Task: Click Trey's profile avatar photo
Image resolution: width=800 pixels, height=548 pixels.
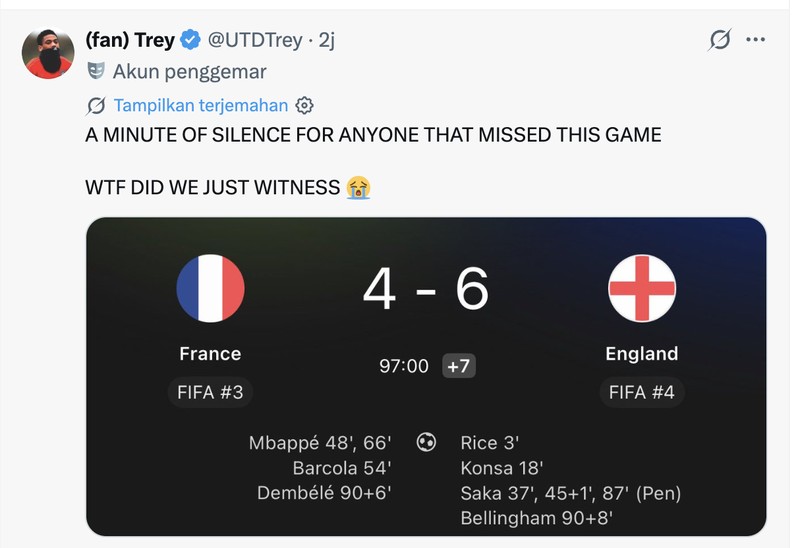Action: tap(48, 54)
